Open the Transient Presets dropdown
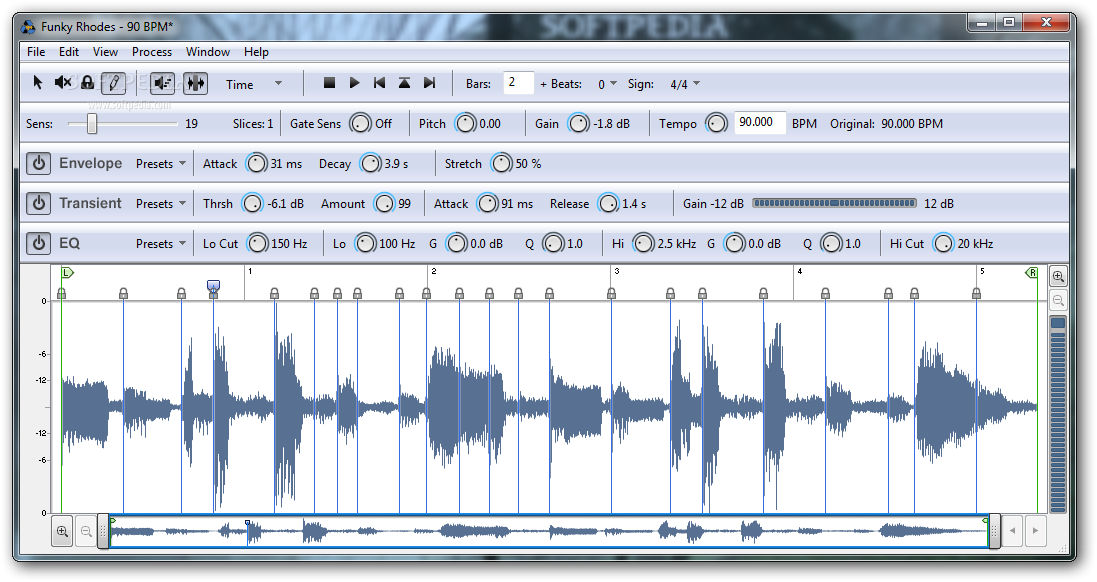This screenshot has height=582, width=1097. [161, 204]
